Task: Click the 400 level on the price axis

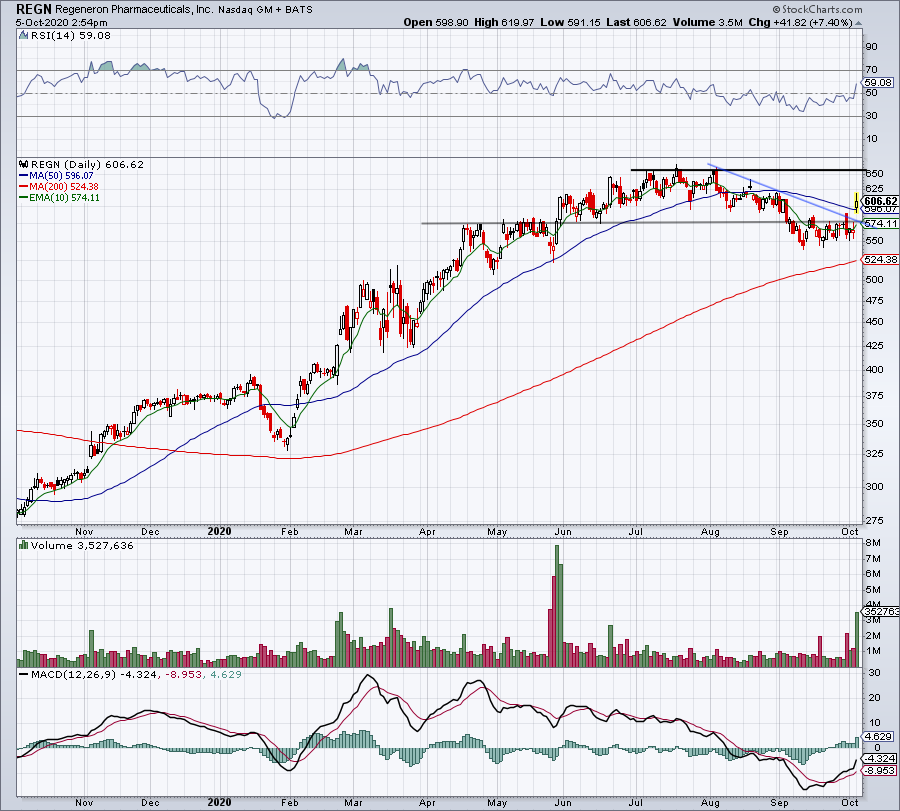Action: tap(875, 370)
